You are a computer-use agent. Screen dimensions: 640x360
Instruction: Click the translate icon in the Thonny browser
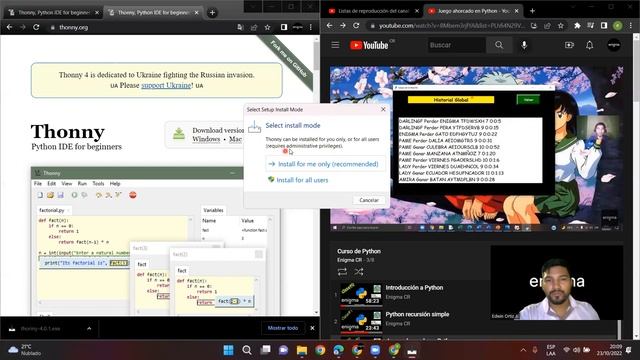[240, 27]
